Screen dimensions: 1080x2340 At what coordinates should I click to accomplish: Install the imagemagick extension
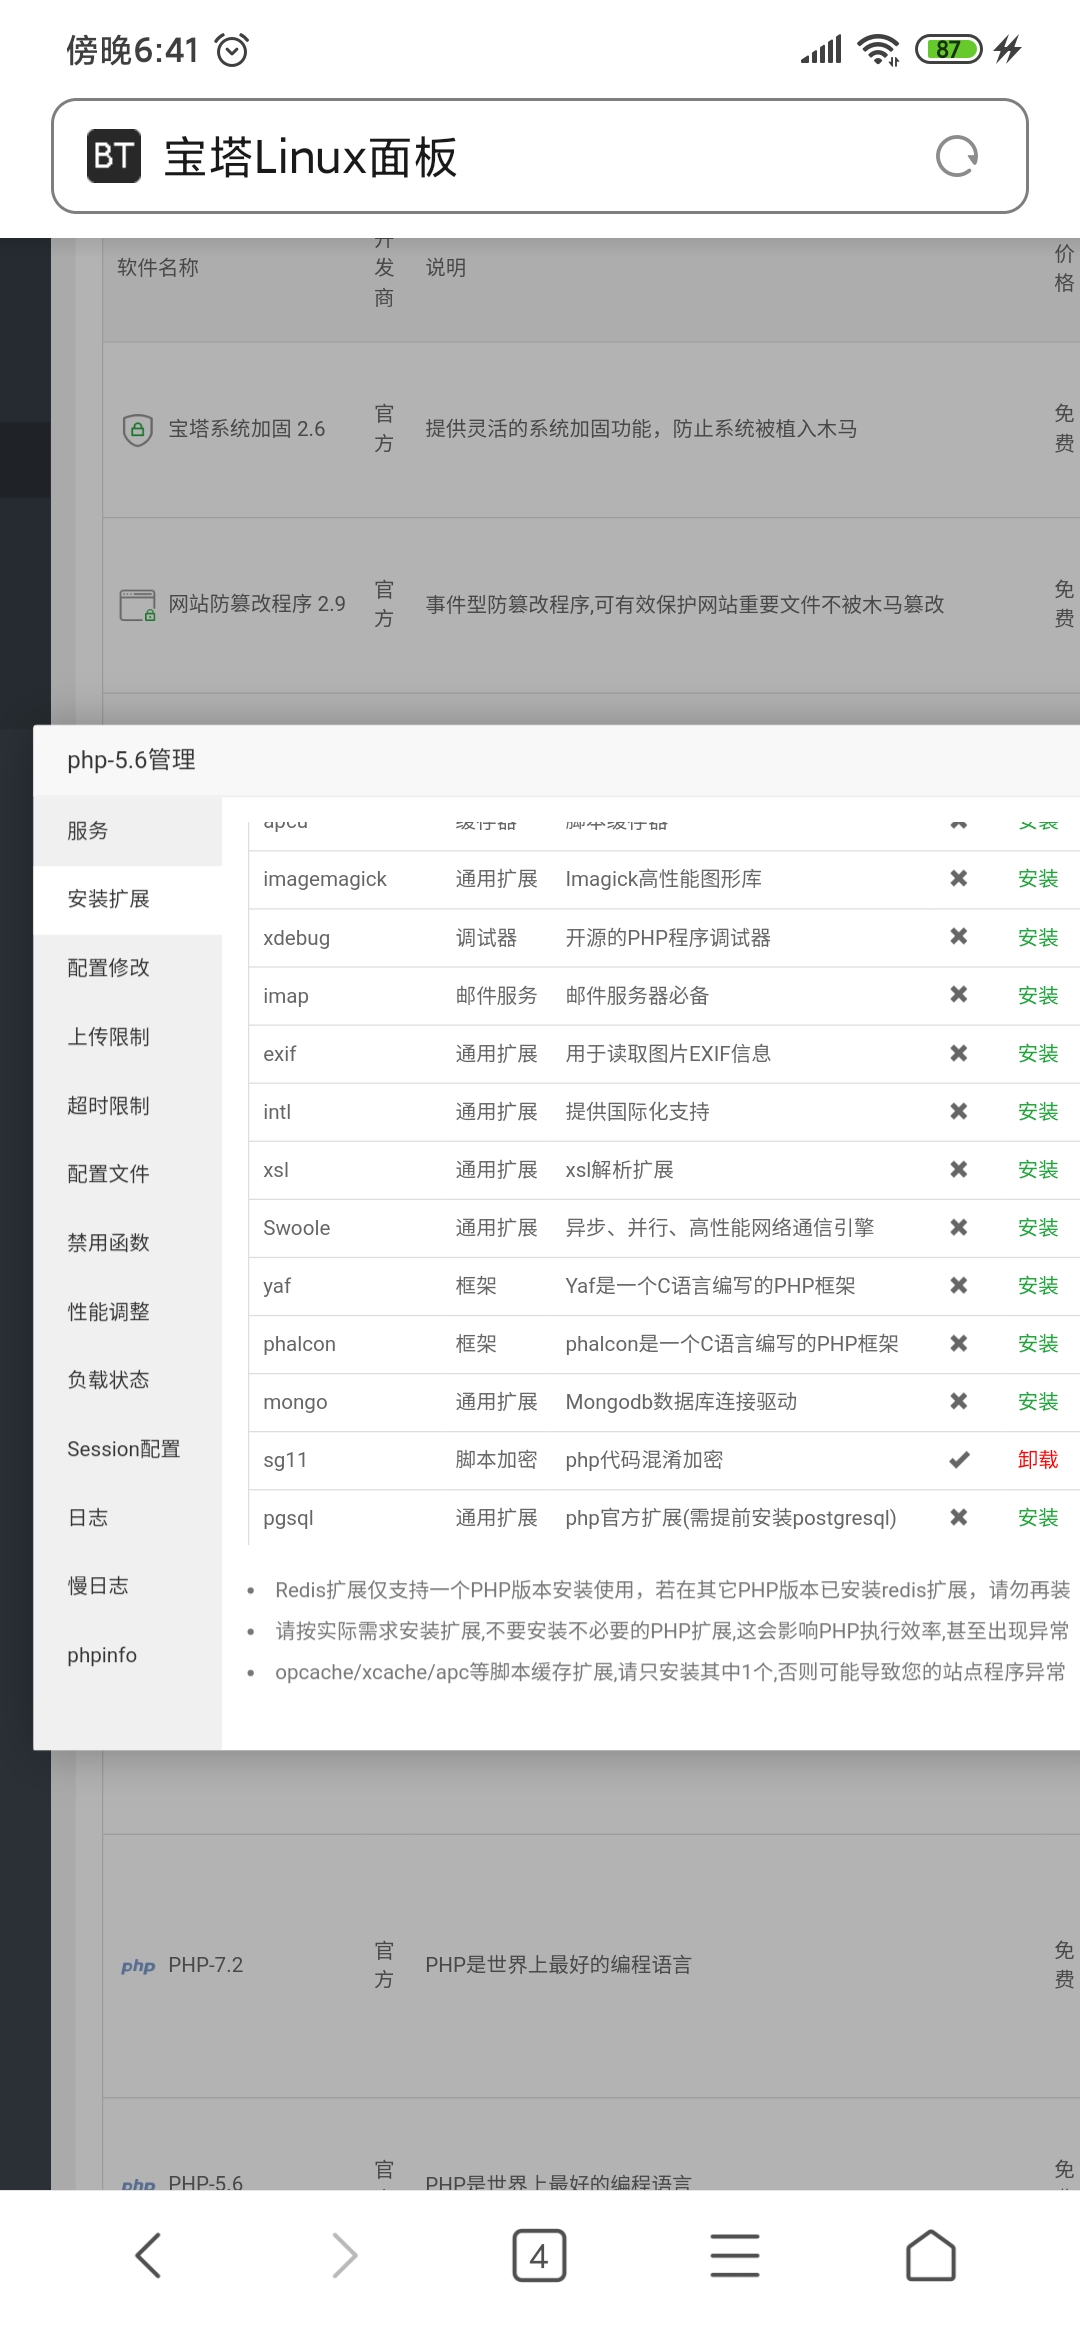click(1038, 879)
